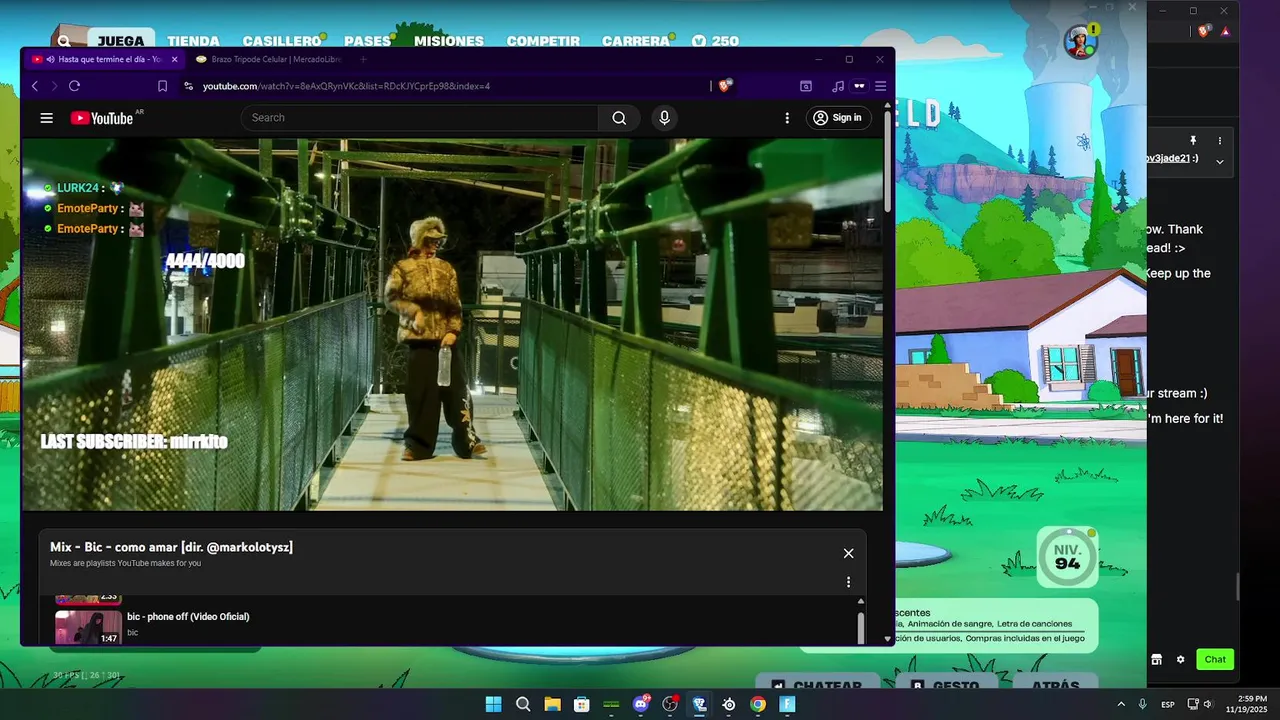Open the CASILLERO tab in the game
The image size is (1280, 720).
tap(282, 41)
